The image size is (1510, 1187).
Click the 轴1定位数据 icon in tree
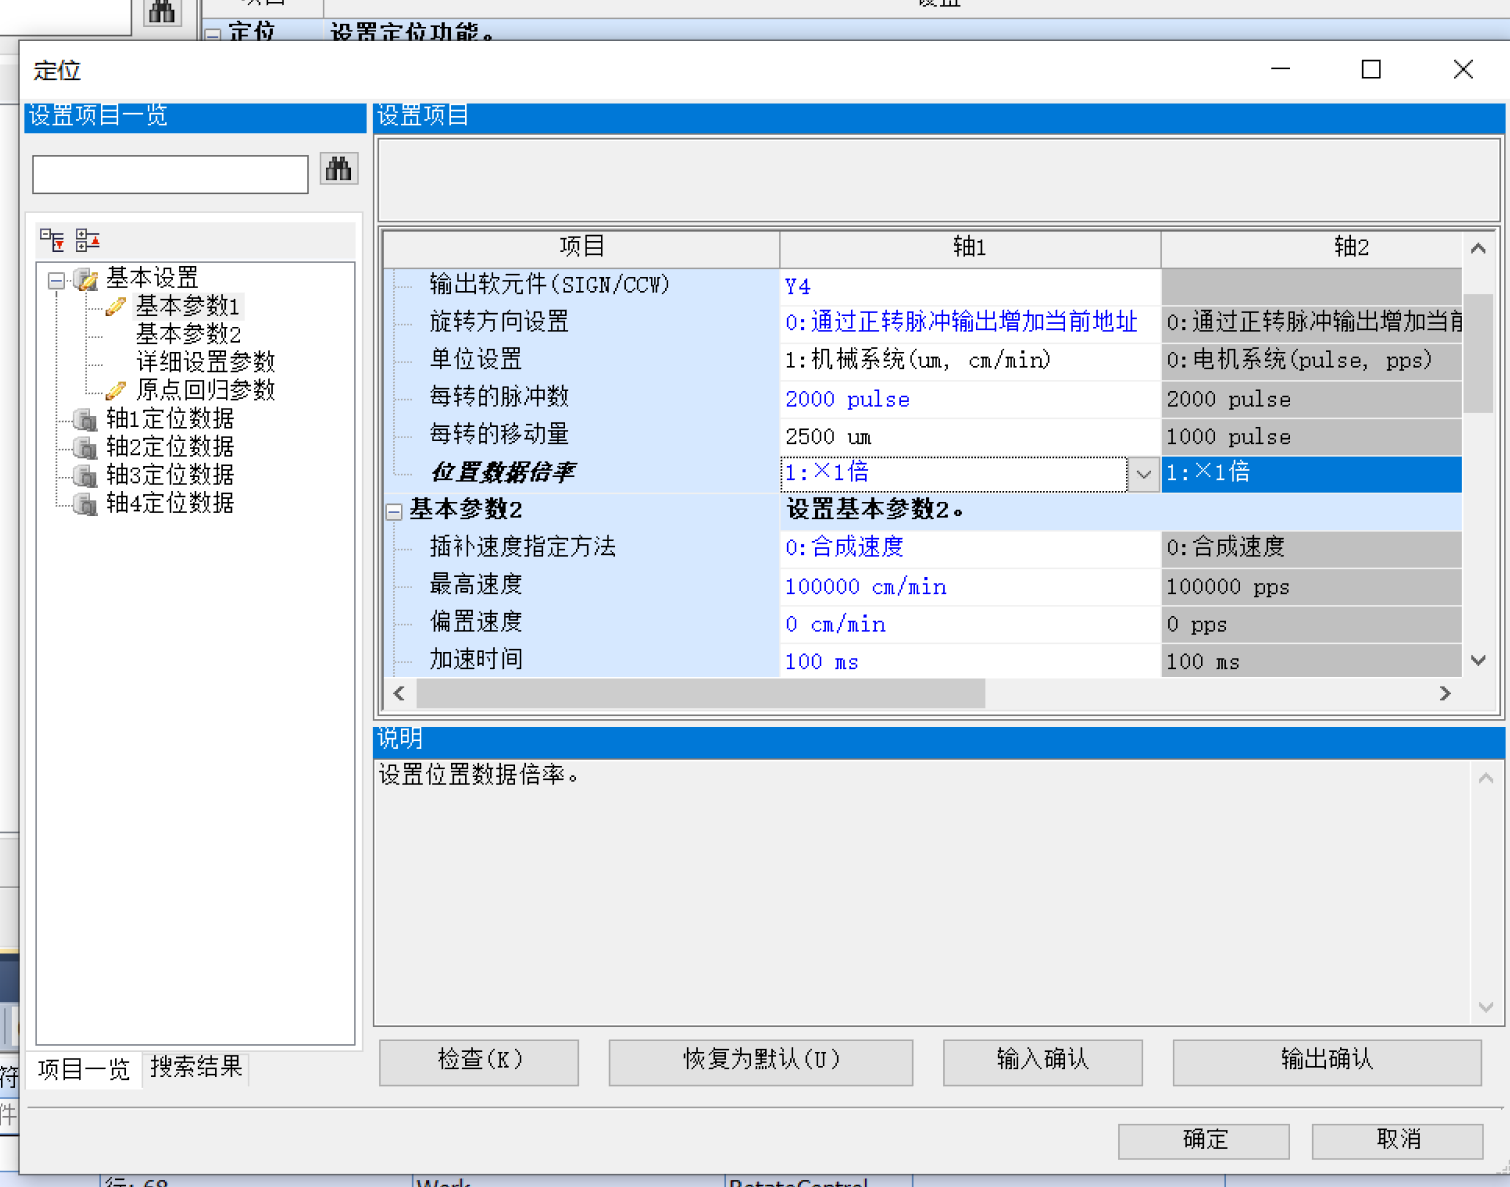click(87, 419)
